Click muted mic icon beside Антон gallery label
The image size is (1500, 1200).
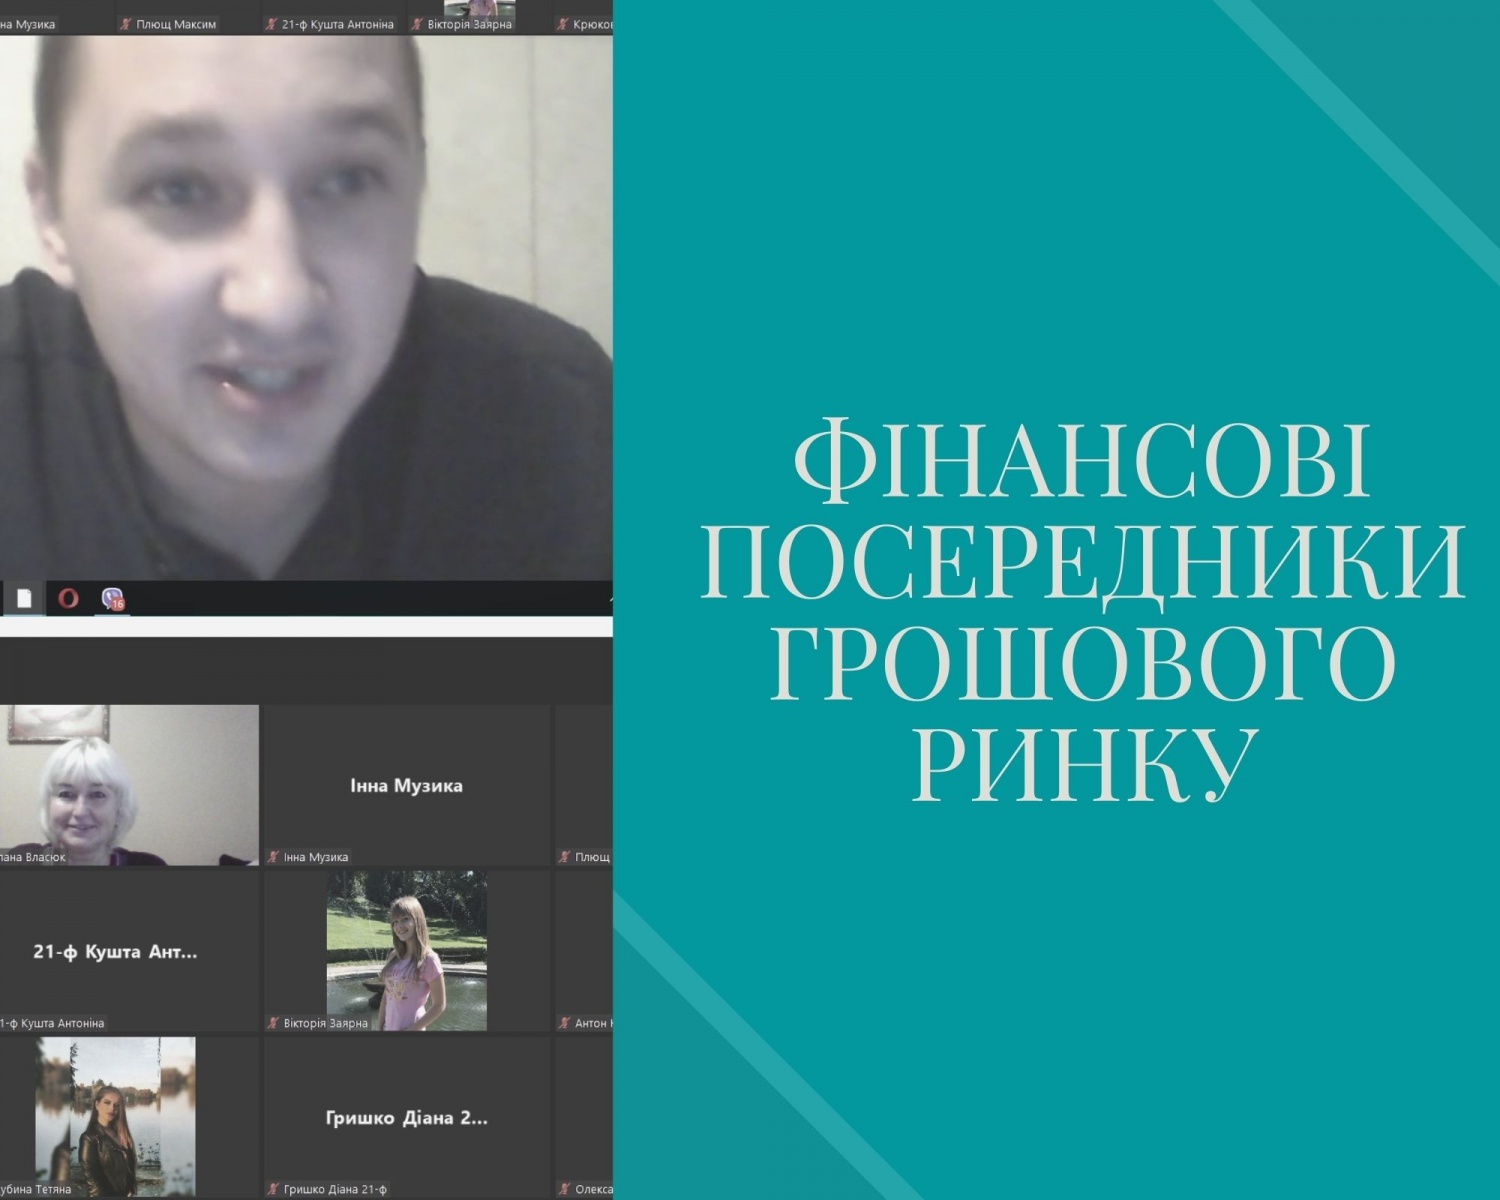(565, 1023)
